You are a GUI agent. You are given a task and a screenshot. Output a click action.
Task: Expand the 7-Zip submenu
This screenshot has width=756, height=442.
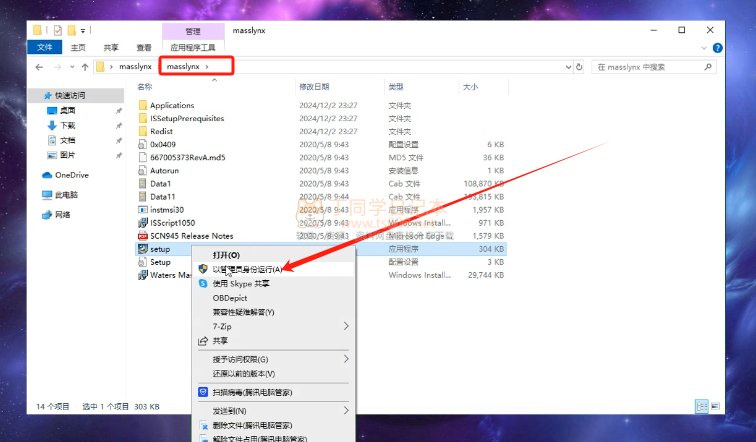tap(346, 326)
